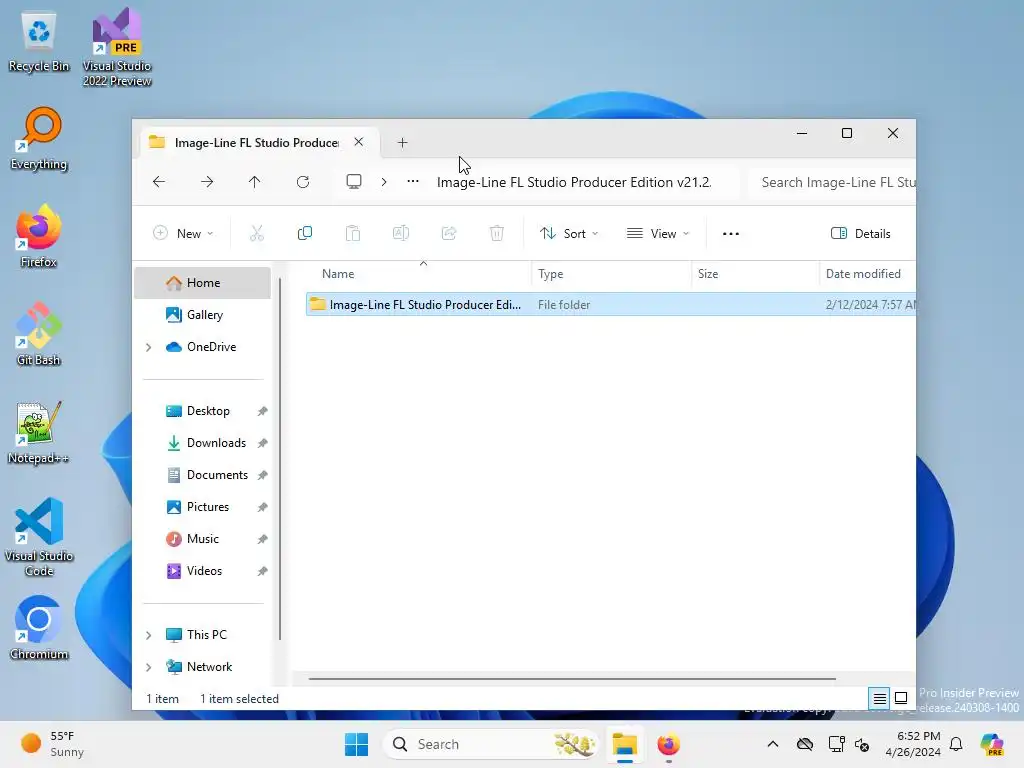Select Image-Line FL Studio Producer Edi... folder row
This screenshot has width=1024, height=768.
pyautogui.click(x=611, y=305)
